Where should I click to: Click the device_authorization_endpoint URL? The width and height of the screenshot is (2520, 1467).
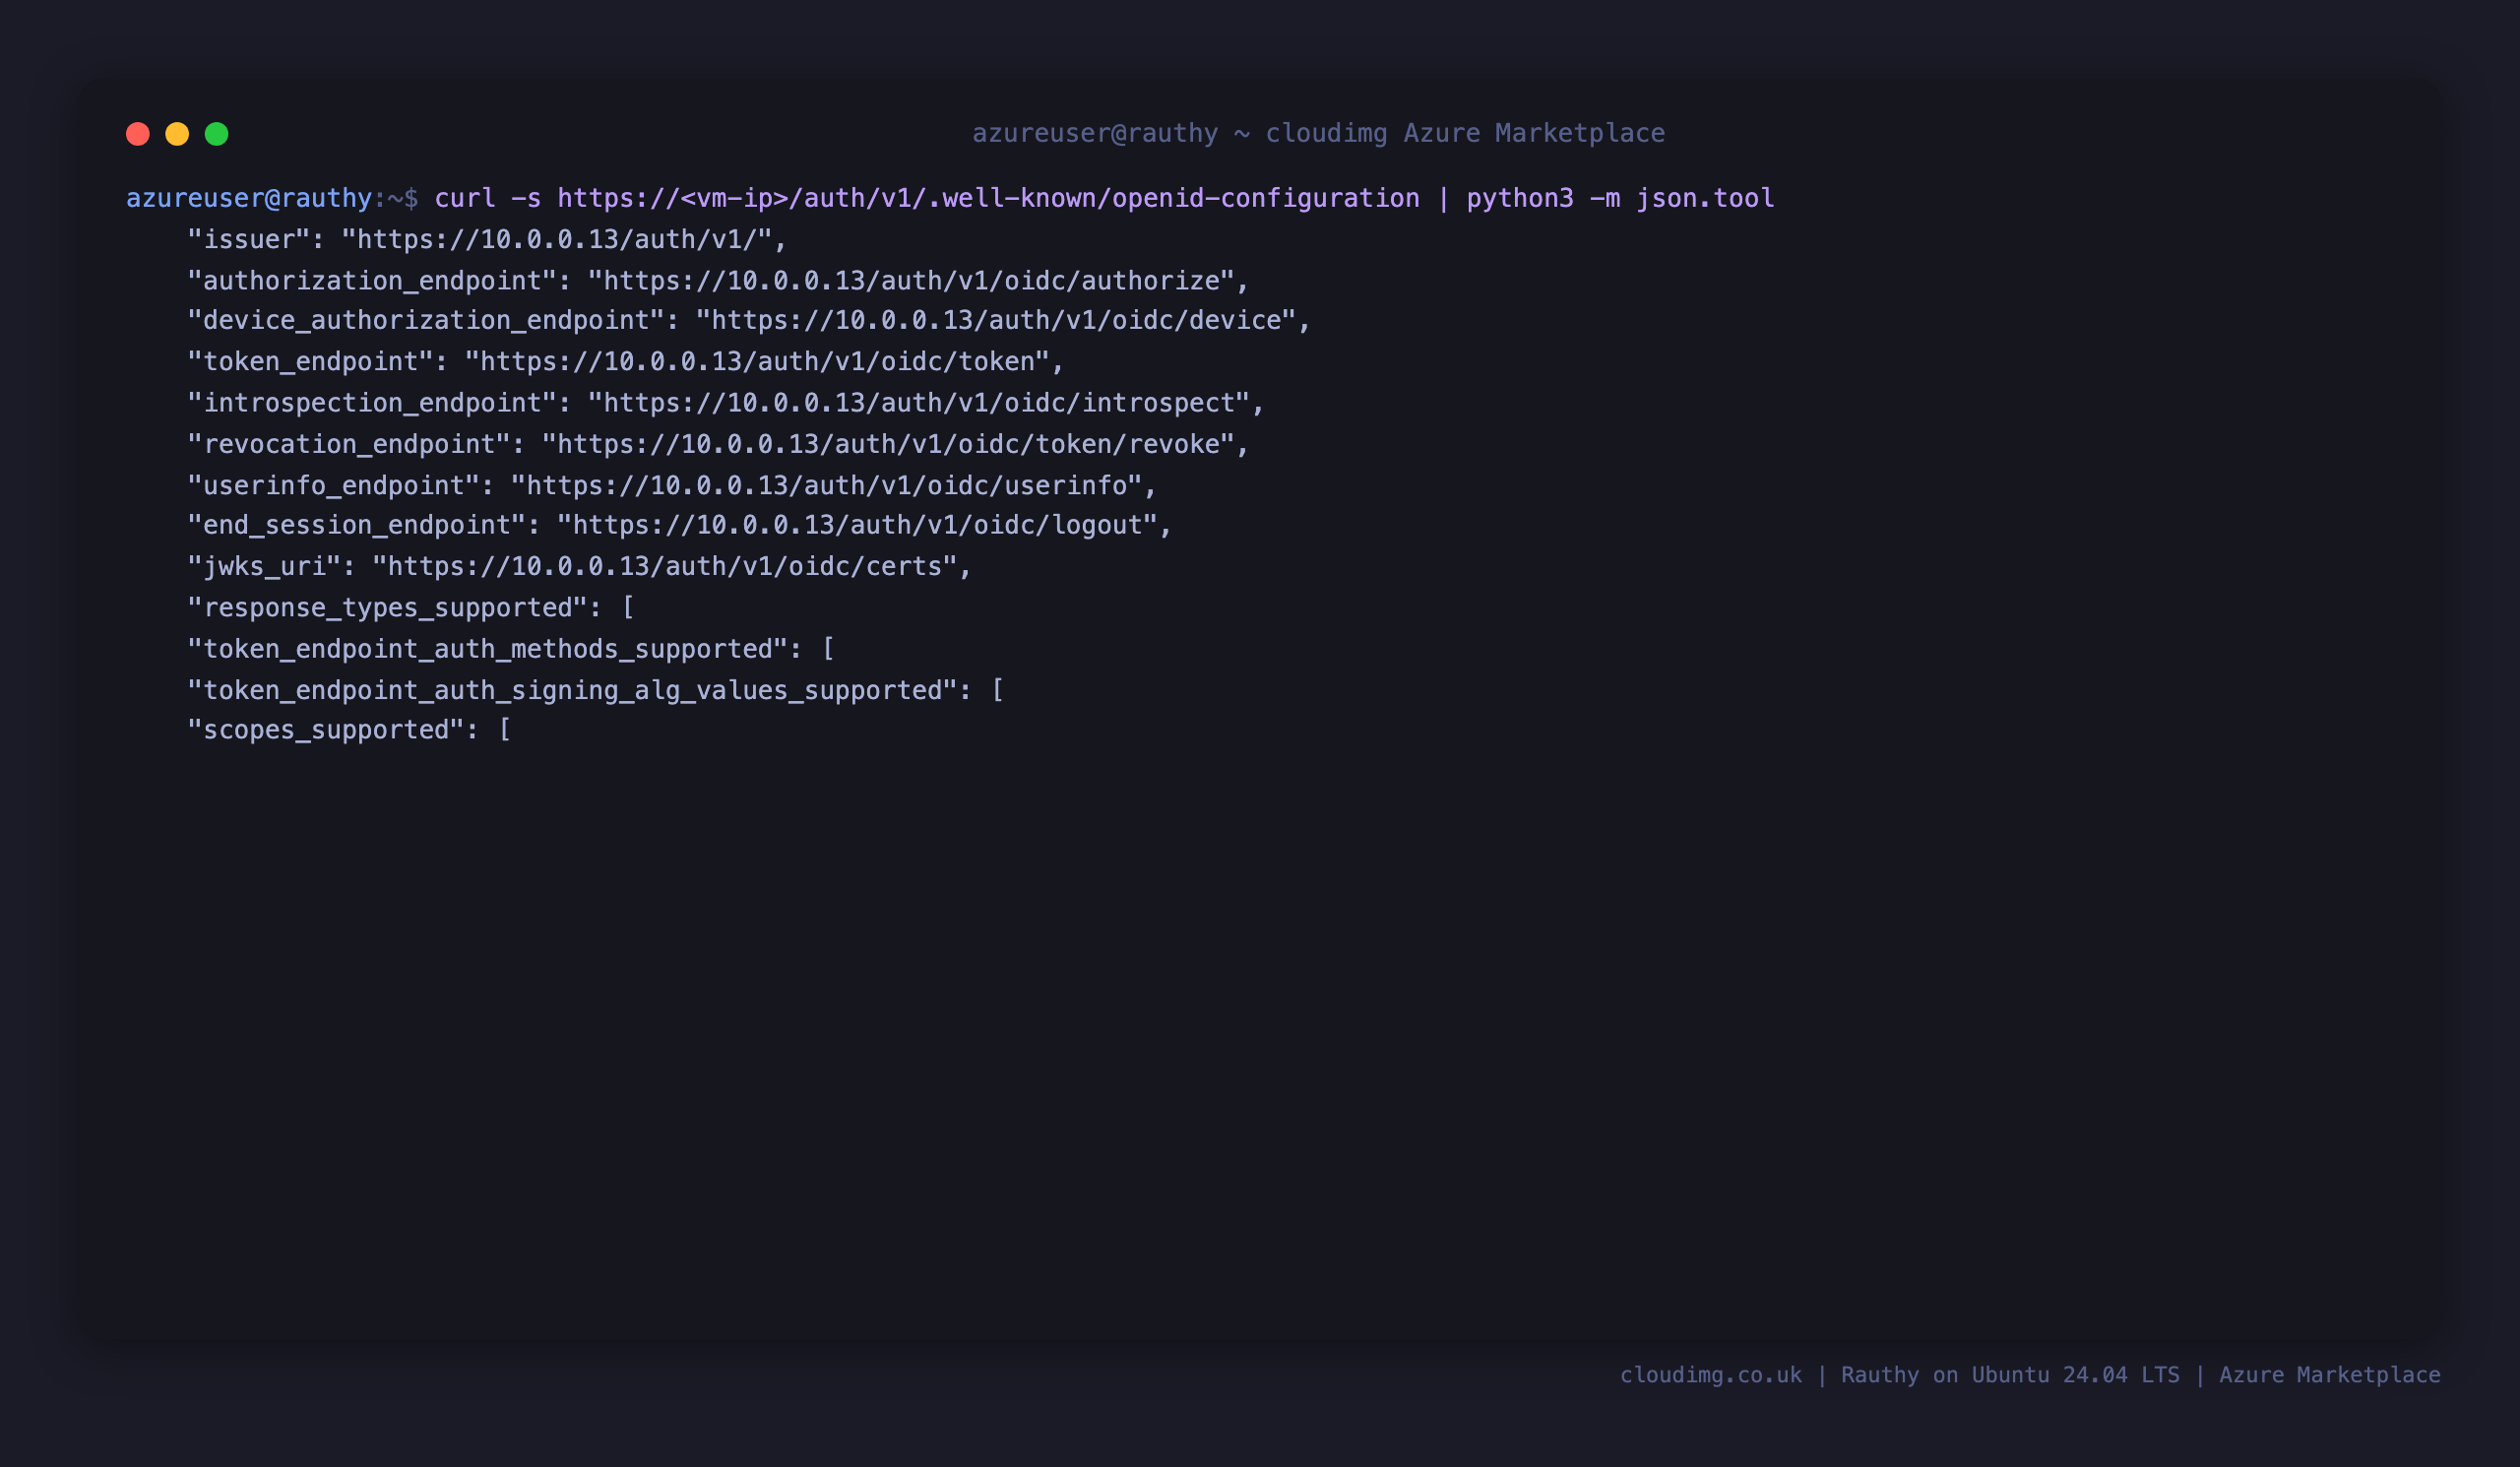tap(996, 321)
